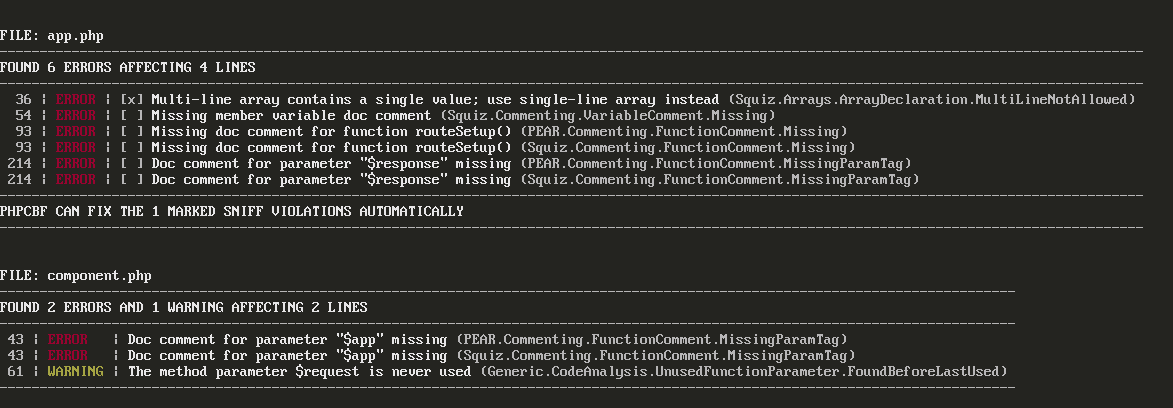Click the empty checkbox on line 54
Image resolution: width=1173 pixels, height=408 pixels.
coord(131,116)
